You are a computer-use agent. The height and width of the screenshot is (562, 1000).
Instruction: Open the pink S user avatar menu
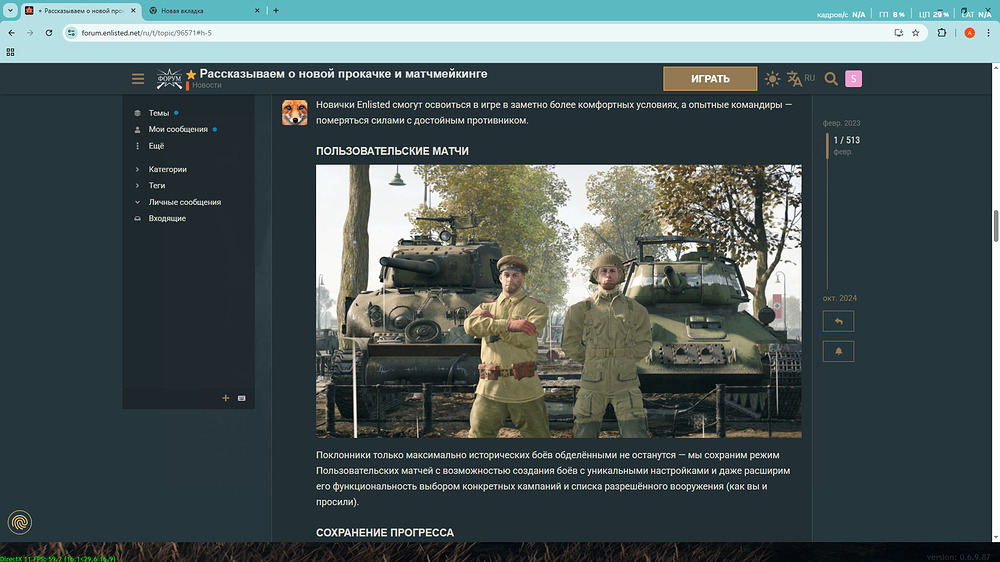coord(853,78)
